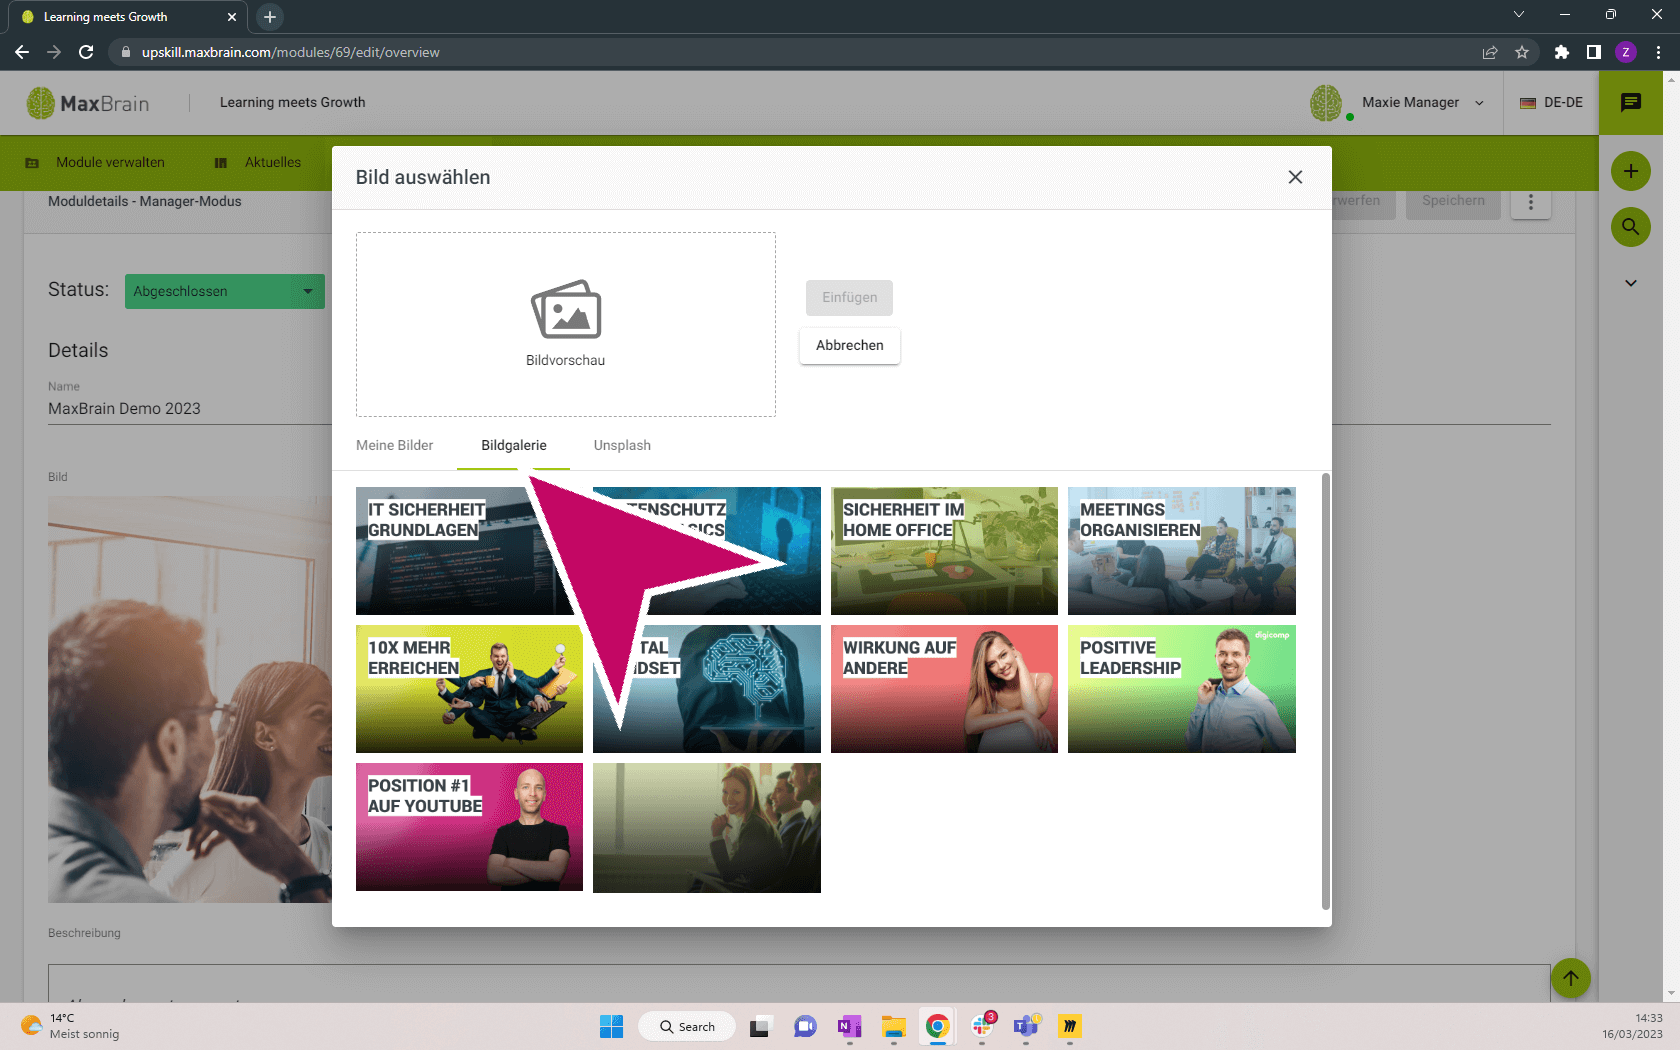Screen dimensions: 1680x1050
Task: Open the DE-DE language selector
Action: click(x=1551, y=103)
